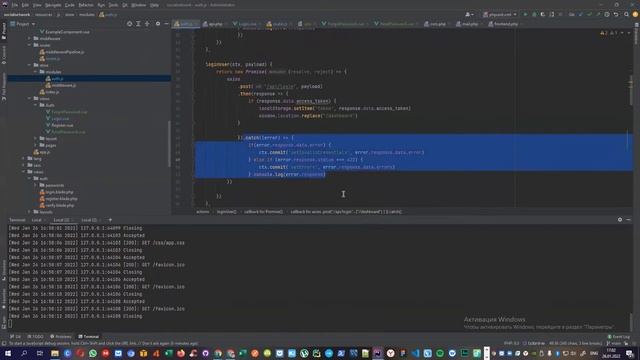Click the Windows taskbar search icon
640x360 pixels.
point(24,353)
